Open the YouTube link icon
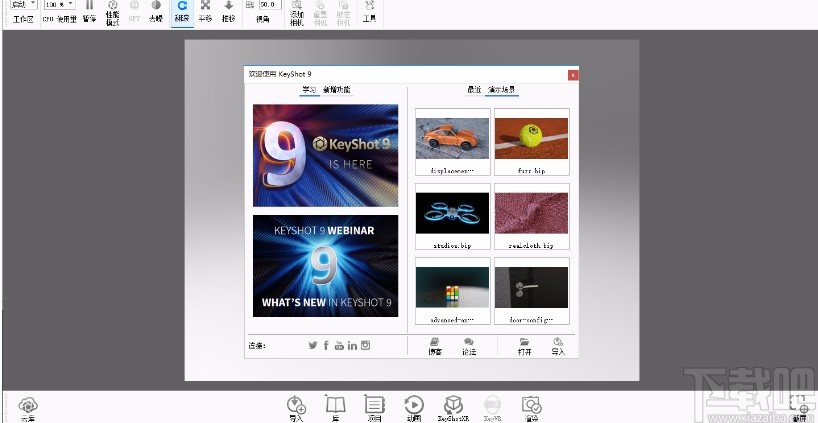Screen dimensions: 818x423 pyautogui.click(x=339, y=345)
